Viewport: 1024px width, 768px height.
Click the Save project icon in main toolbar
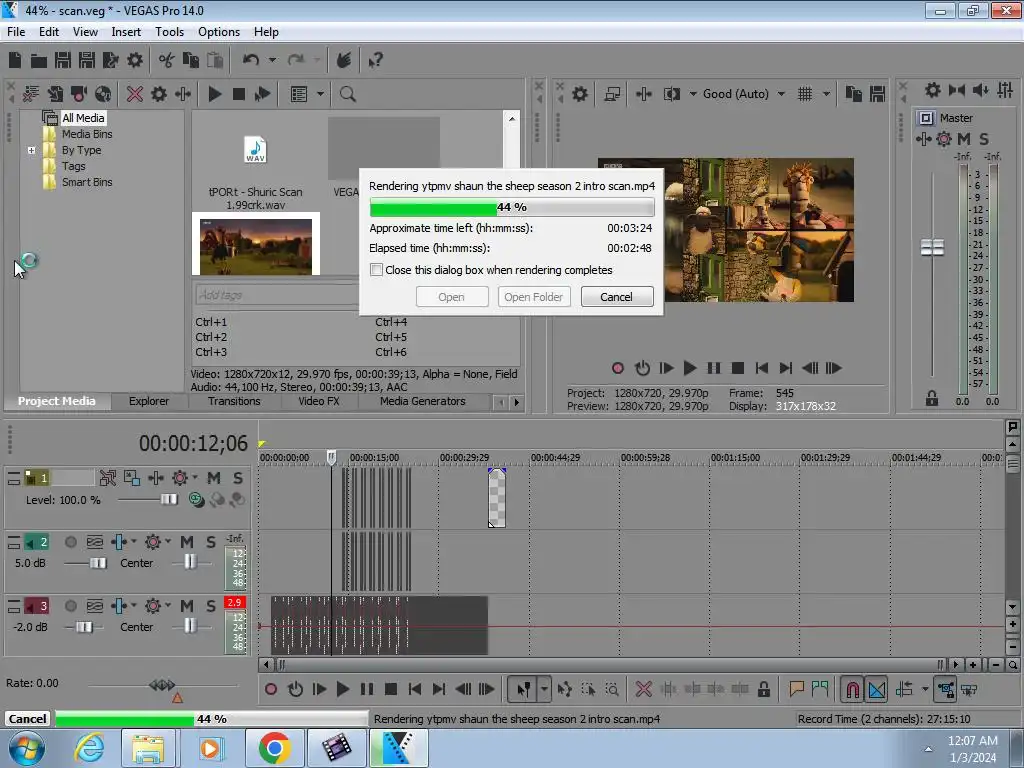(x=63, y=61)
